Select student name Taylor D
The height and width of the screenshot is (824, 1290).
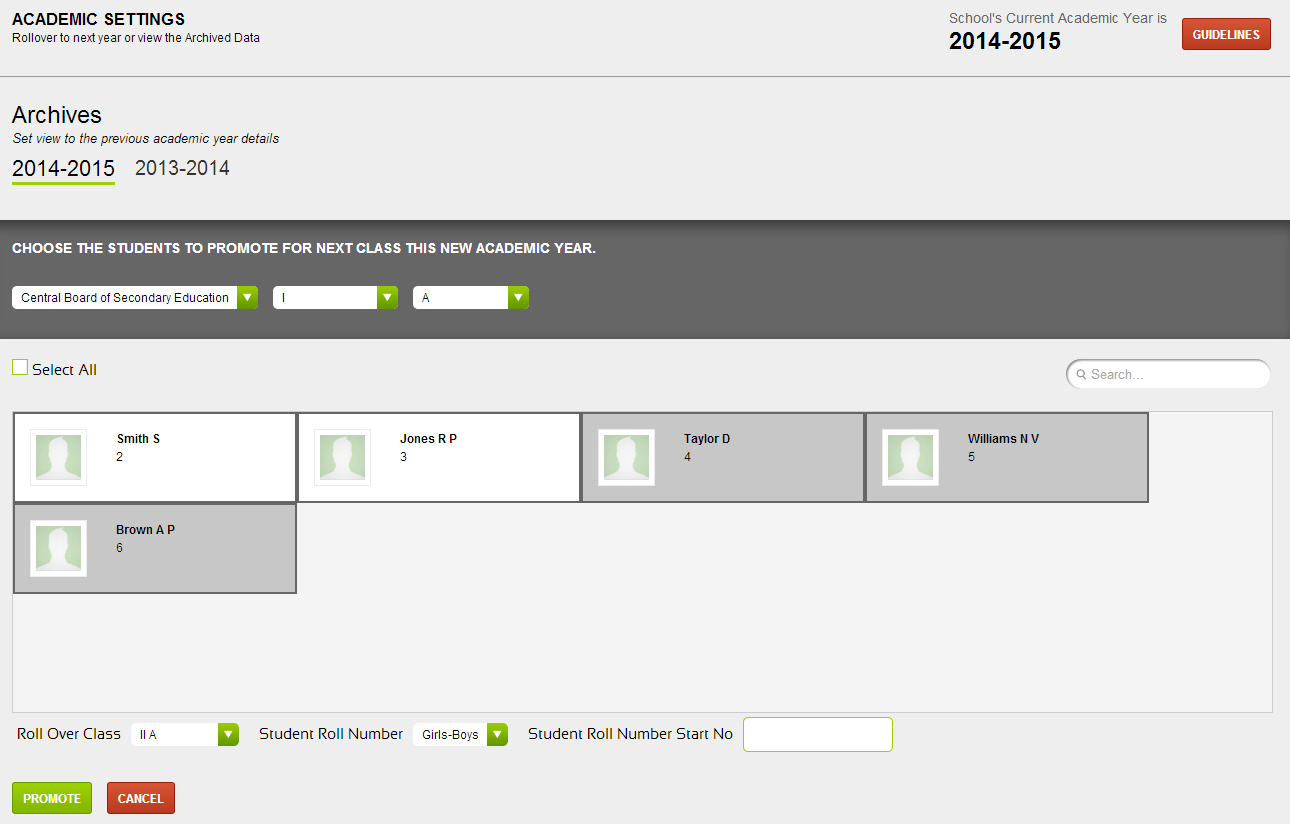707,439
